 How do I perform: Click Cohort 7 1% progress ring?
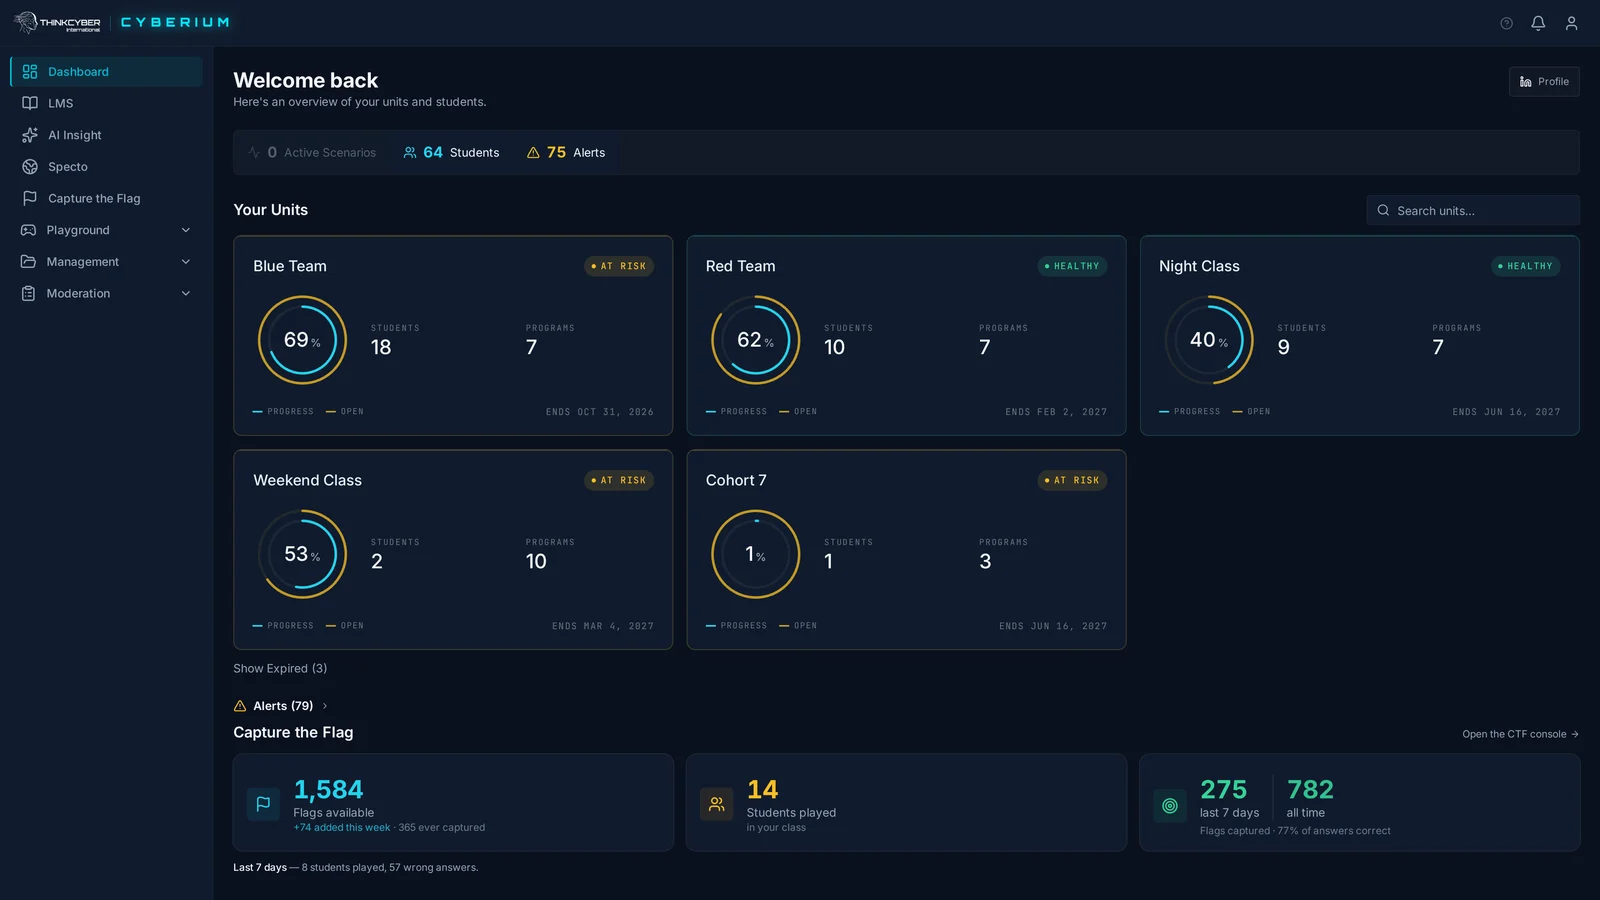click(x=756, y=554)
